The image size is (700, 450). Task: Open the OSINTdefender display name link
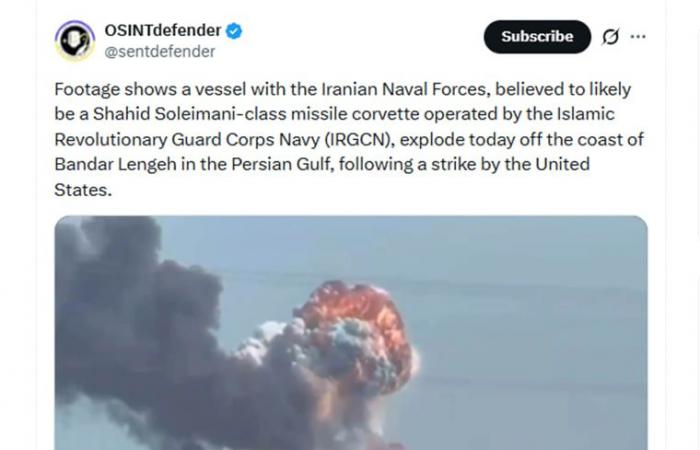pos(163,31)
